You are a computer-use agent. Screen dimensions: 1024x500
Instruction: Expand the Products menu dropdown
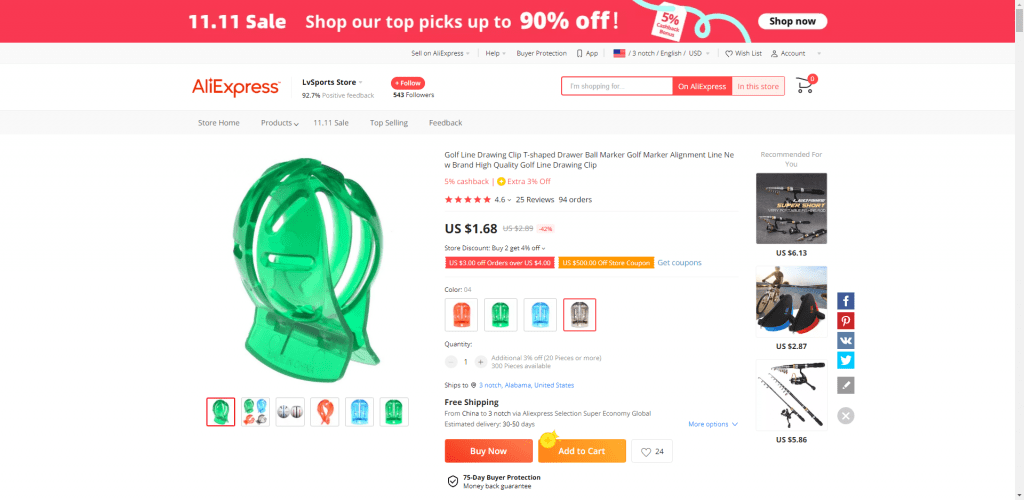click(x=280, y=123)
